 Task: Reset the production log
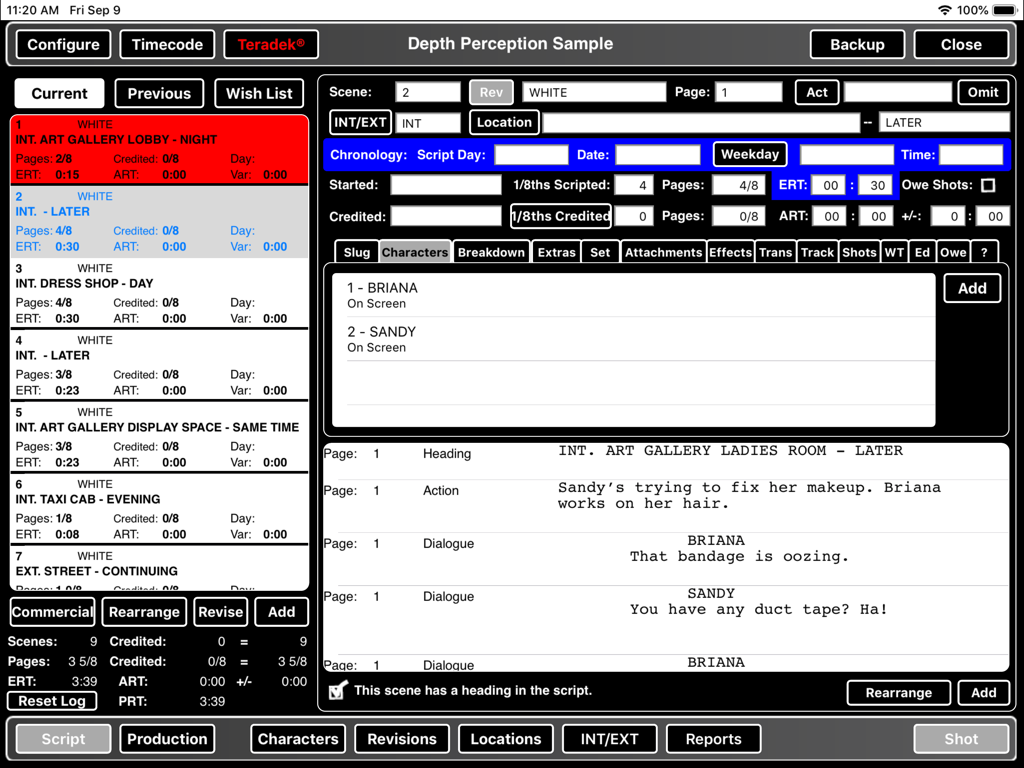pyautogui.click(x=51, y=701)
